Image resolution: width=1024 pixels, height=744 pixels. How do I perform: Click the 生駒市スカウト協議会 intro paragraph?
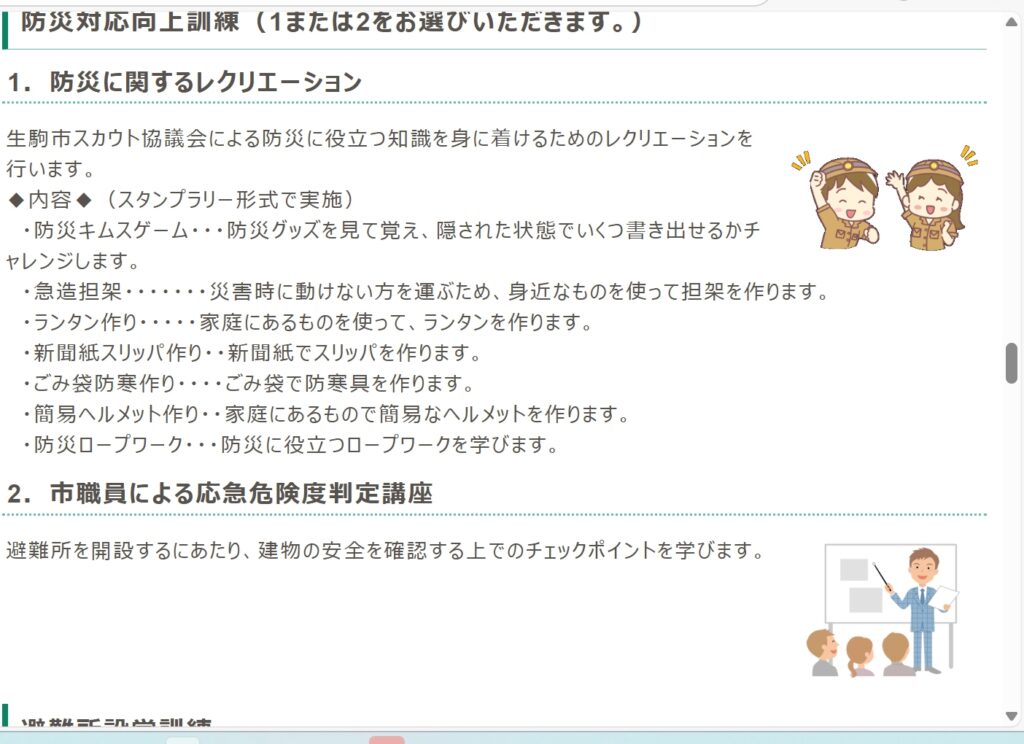coord(379,154)
